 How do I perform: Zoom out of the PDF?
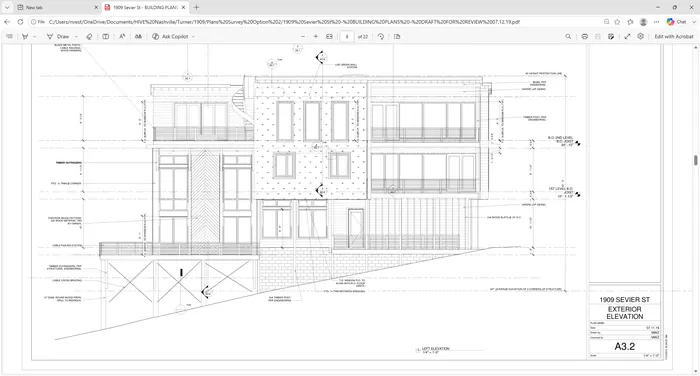tap(303, 37)
